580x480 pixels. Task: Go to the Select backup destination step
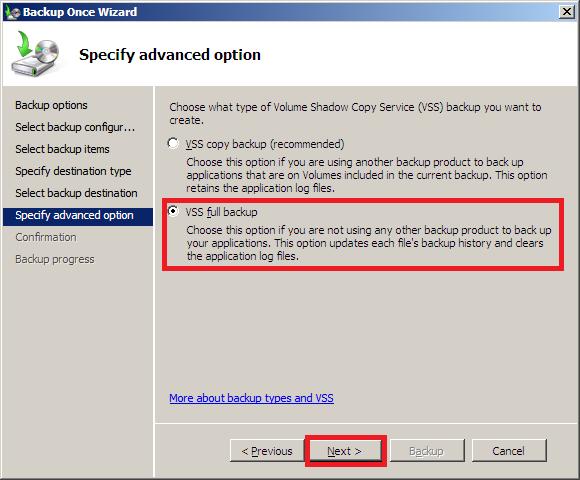76,193
